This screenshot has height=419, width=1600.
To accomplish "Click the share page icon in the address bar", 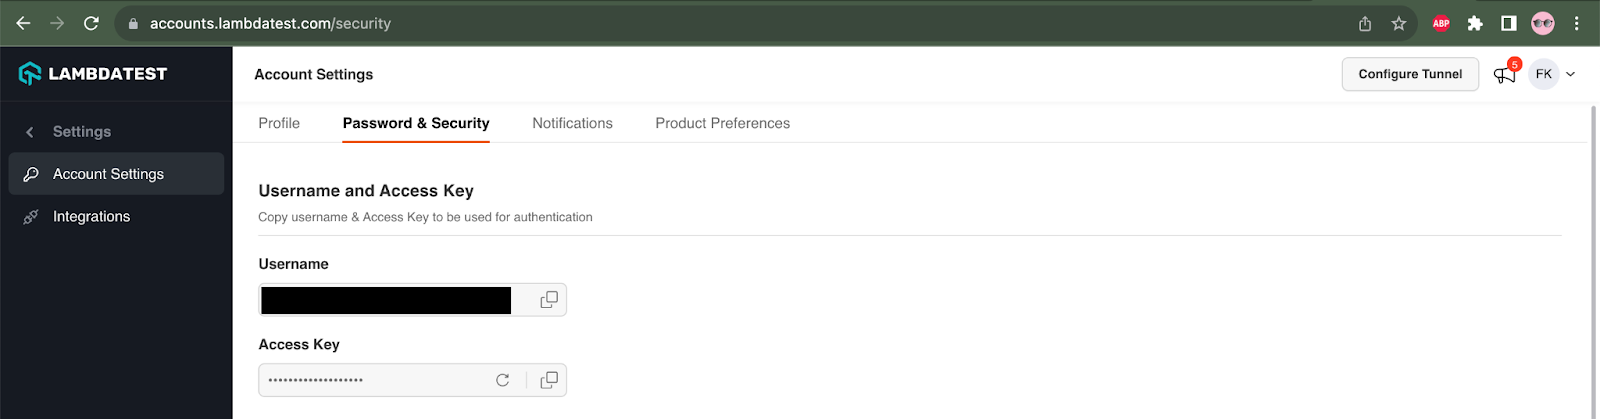I will tap(1365, 23).
